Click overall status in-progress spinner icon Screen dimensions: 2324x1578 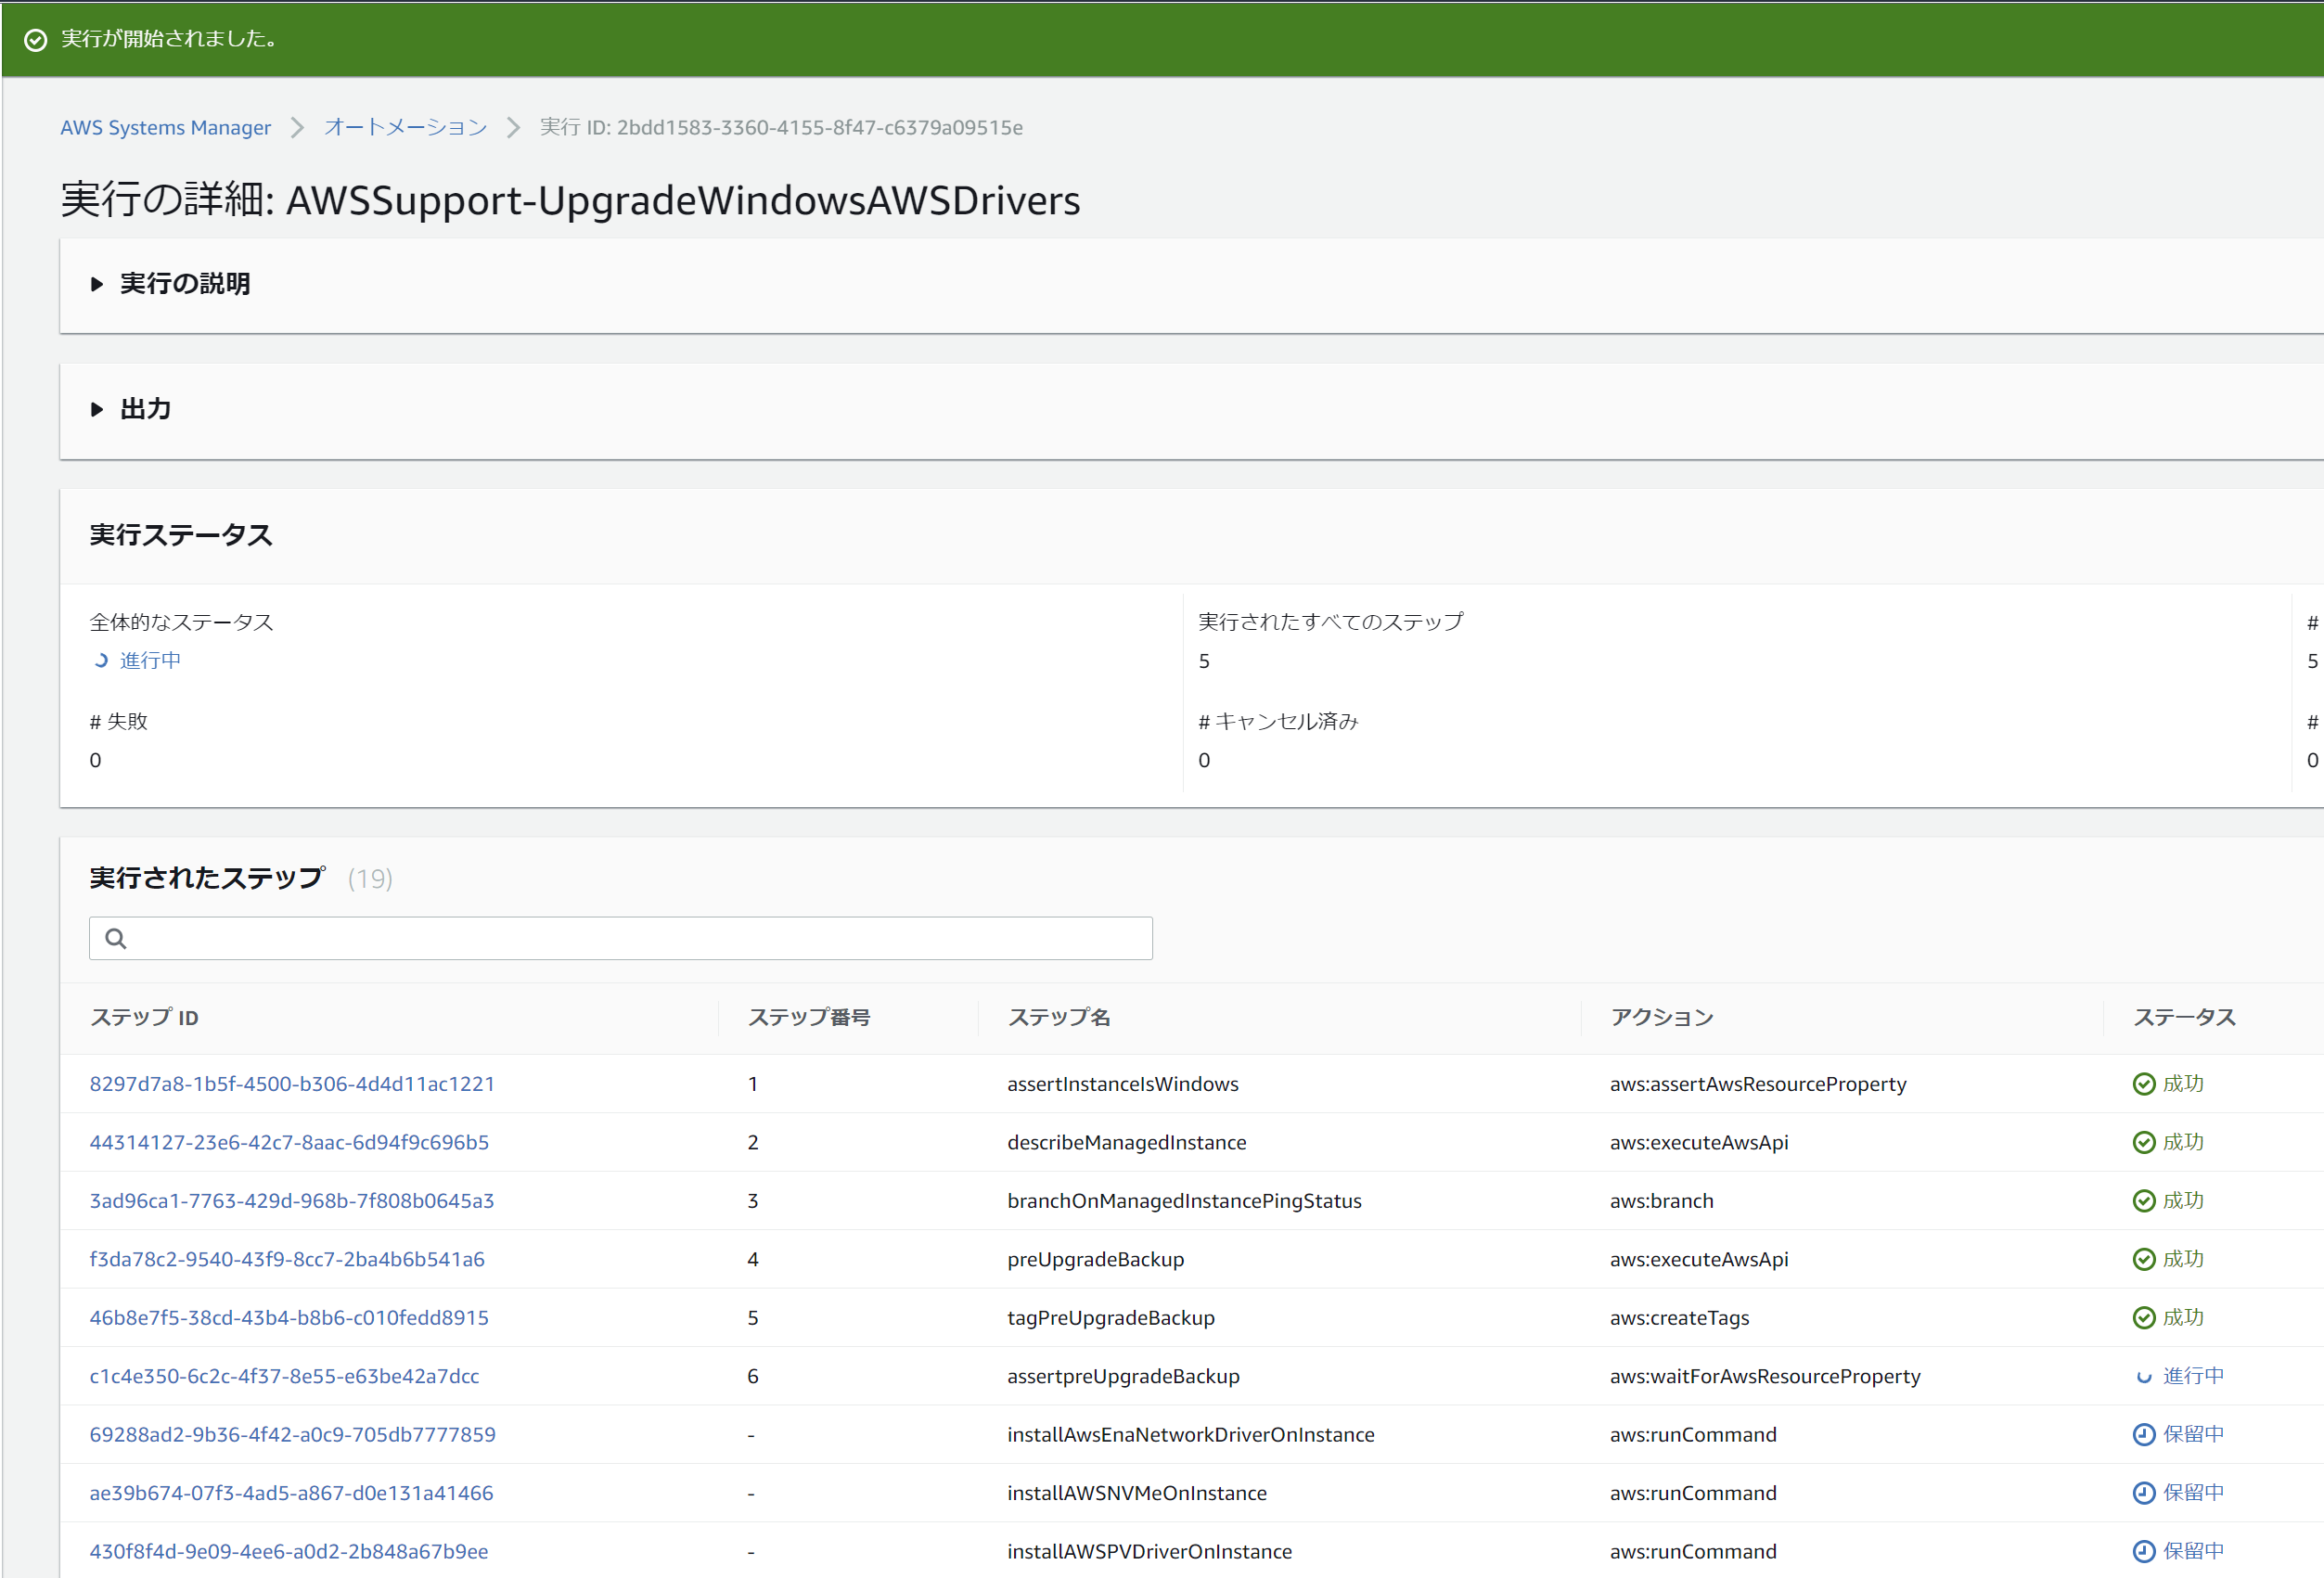click(x=101, y=660)
